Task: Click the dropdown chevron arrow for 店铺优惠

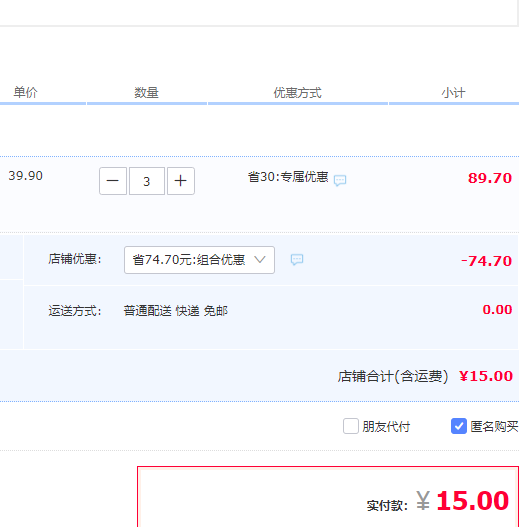Action: (260, 260)
